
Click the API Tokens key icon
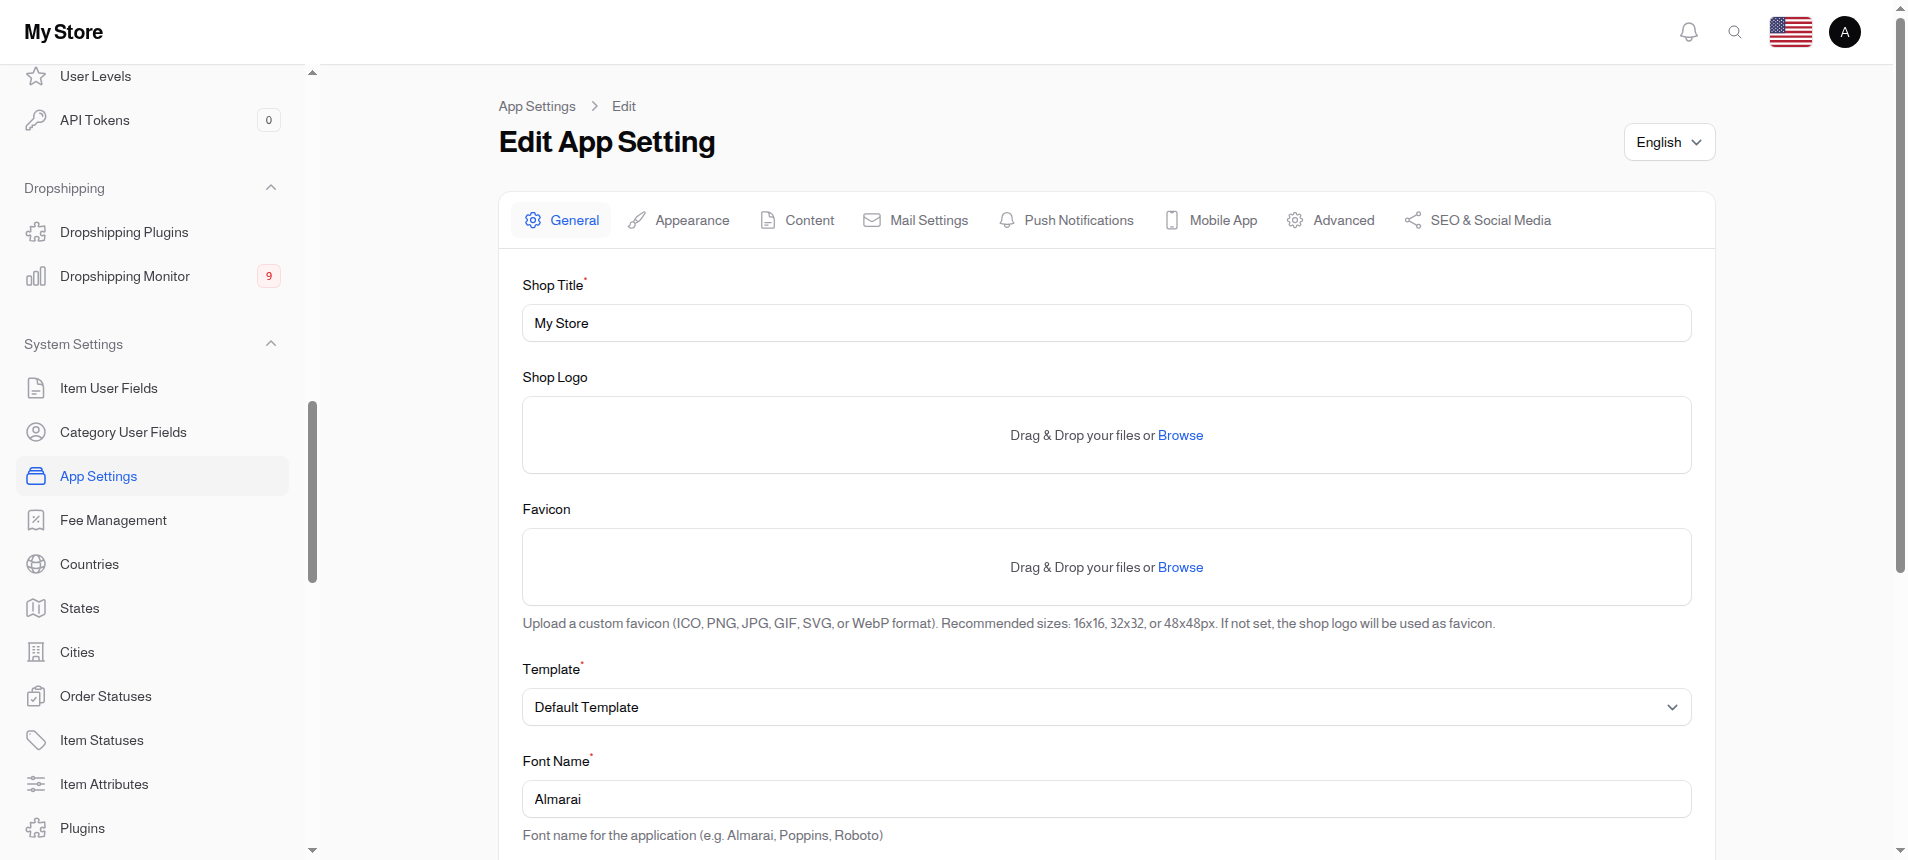(36, 120)
